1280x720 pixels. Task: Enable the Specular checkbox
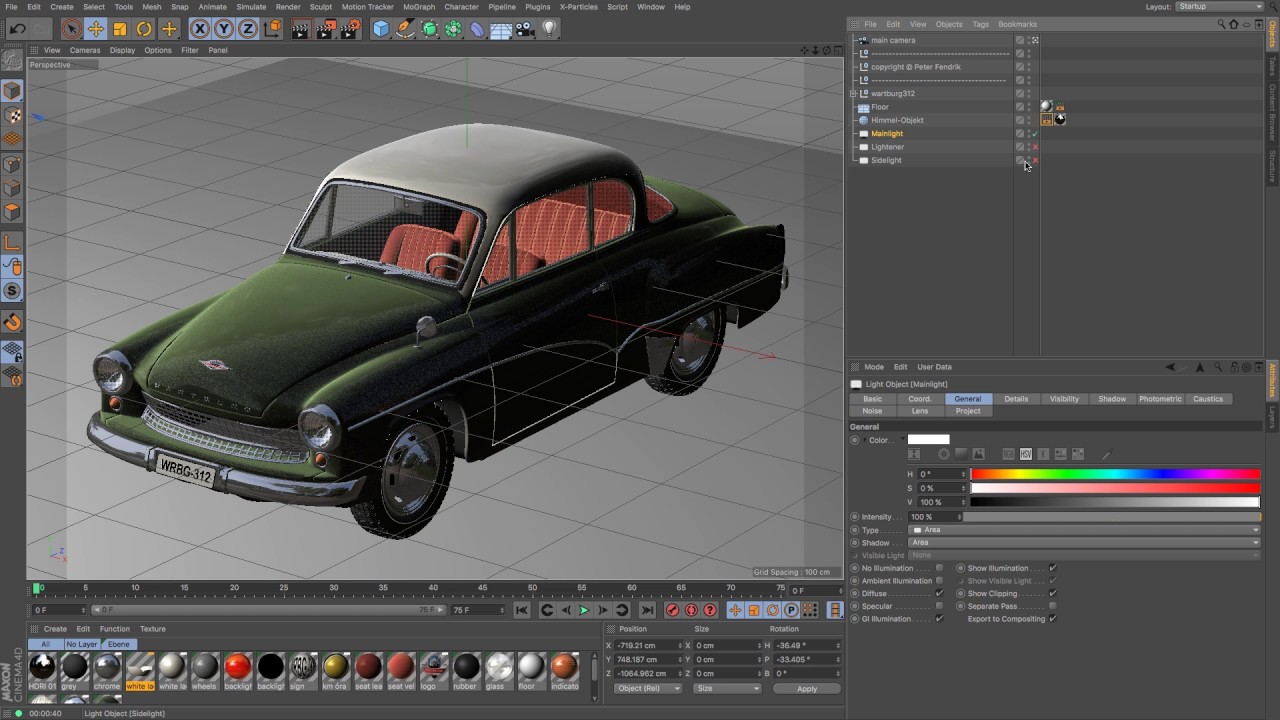(x=939, y=606)
